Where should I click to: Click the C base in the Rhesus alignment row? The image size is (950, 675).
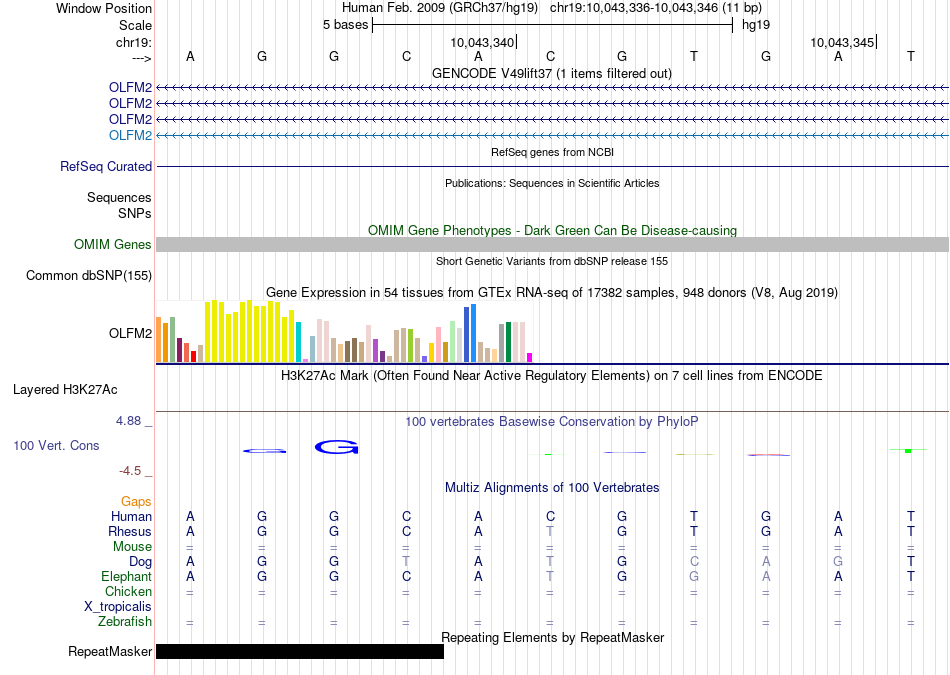407,531
